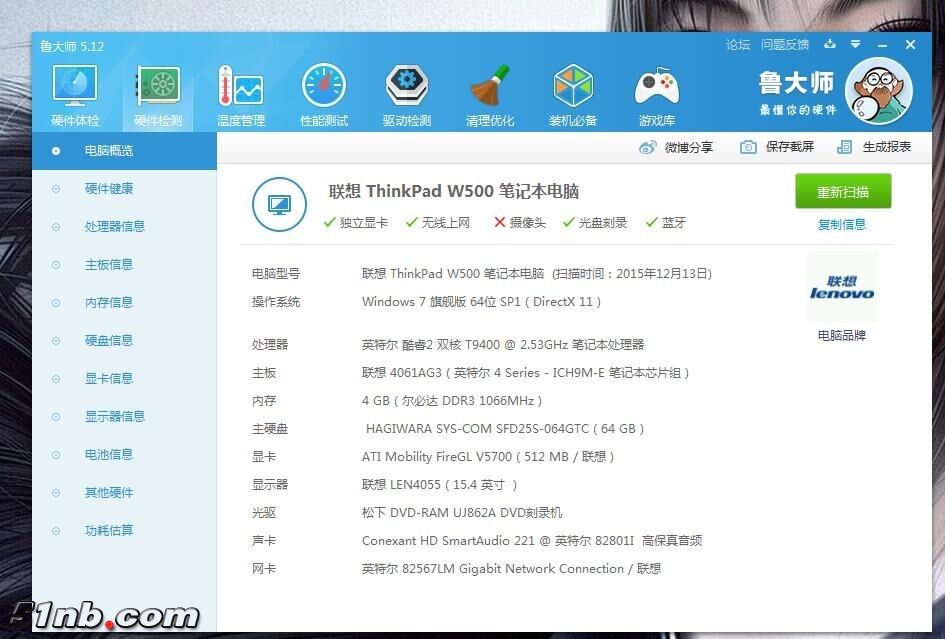Click the Lenovo brand logo thumbnail

841,288
